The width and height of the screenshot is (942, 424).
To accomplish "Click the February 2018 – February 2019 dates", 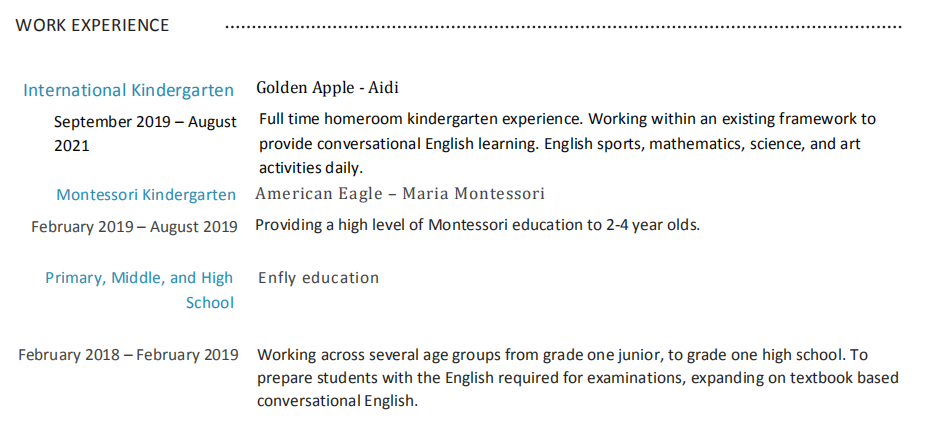I will [128, 355].
